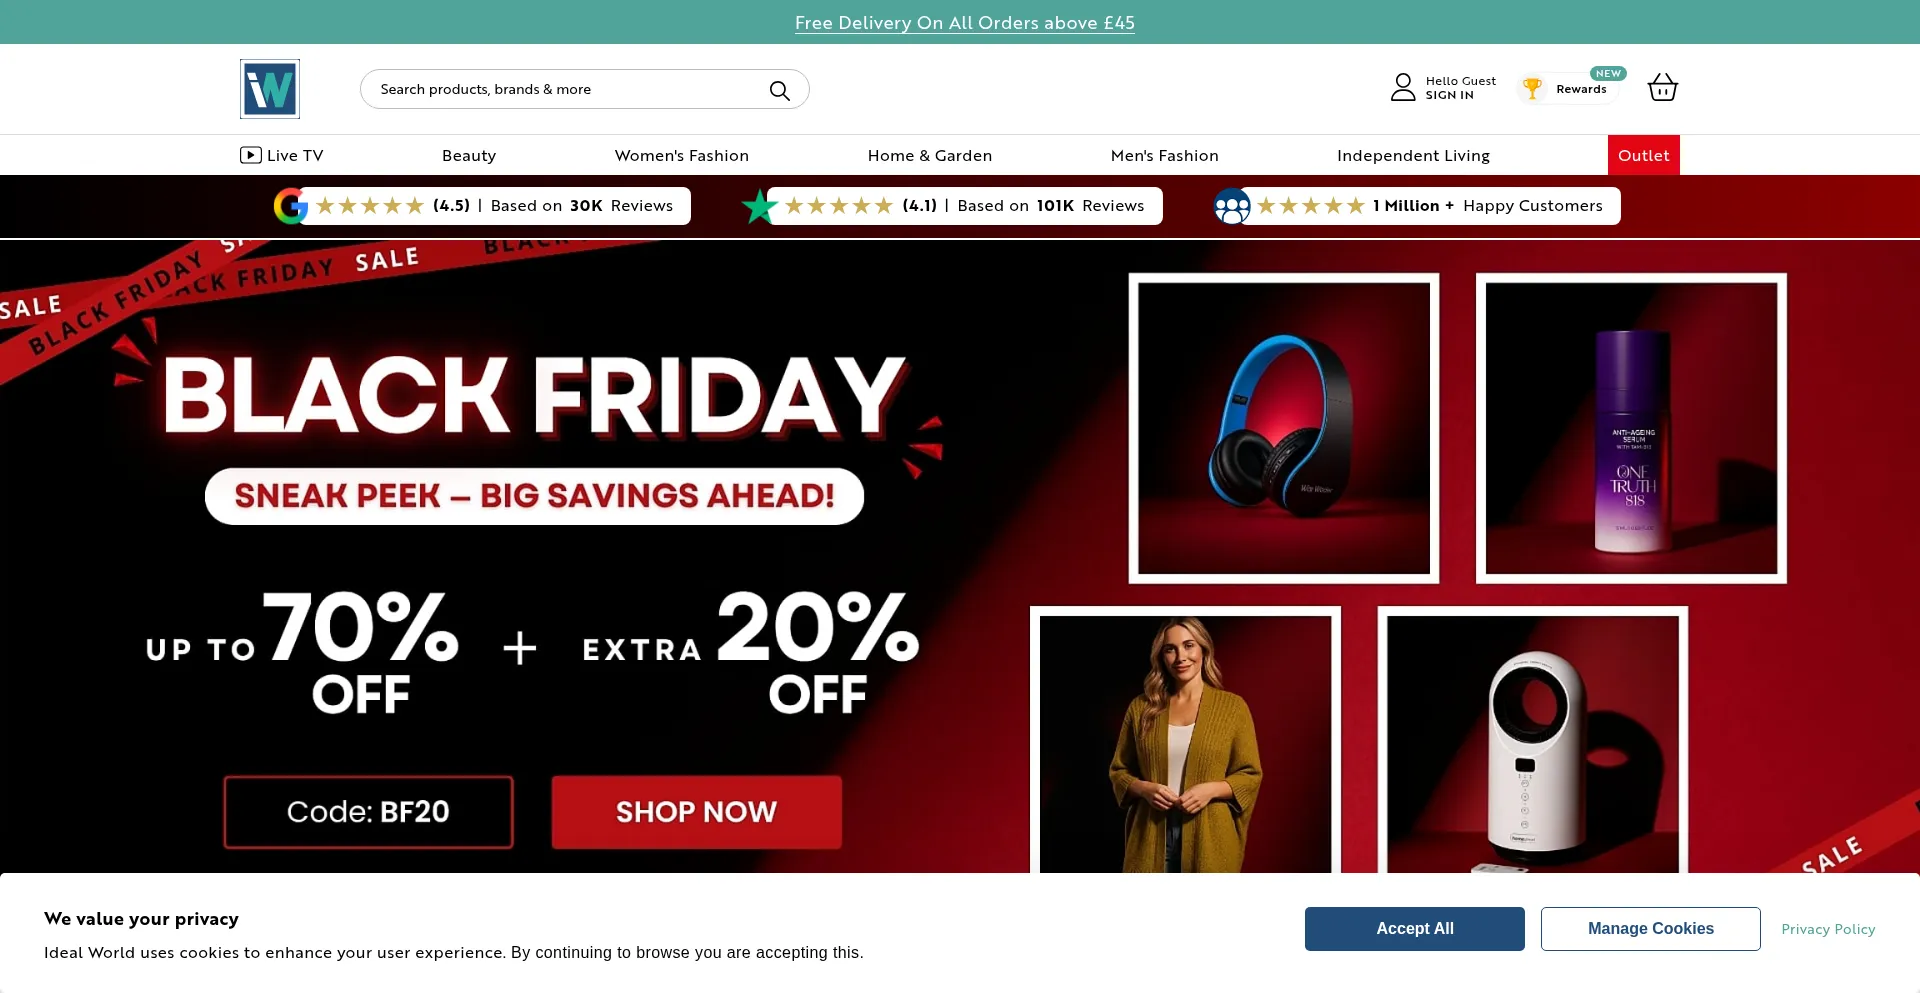Open the Home & Garden menu
Image resolution: width=1920 pixels, height=993 pixels.
pyautogui.click(x=930, y=155)
